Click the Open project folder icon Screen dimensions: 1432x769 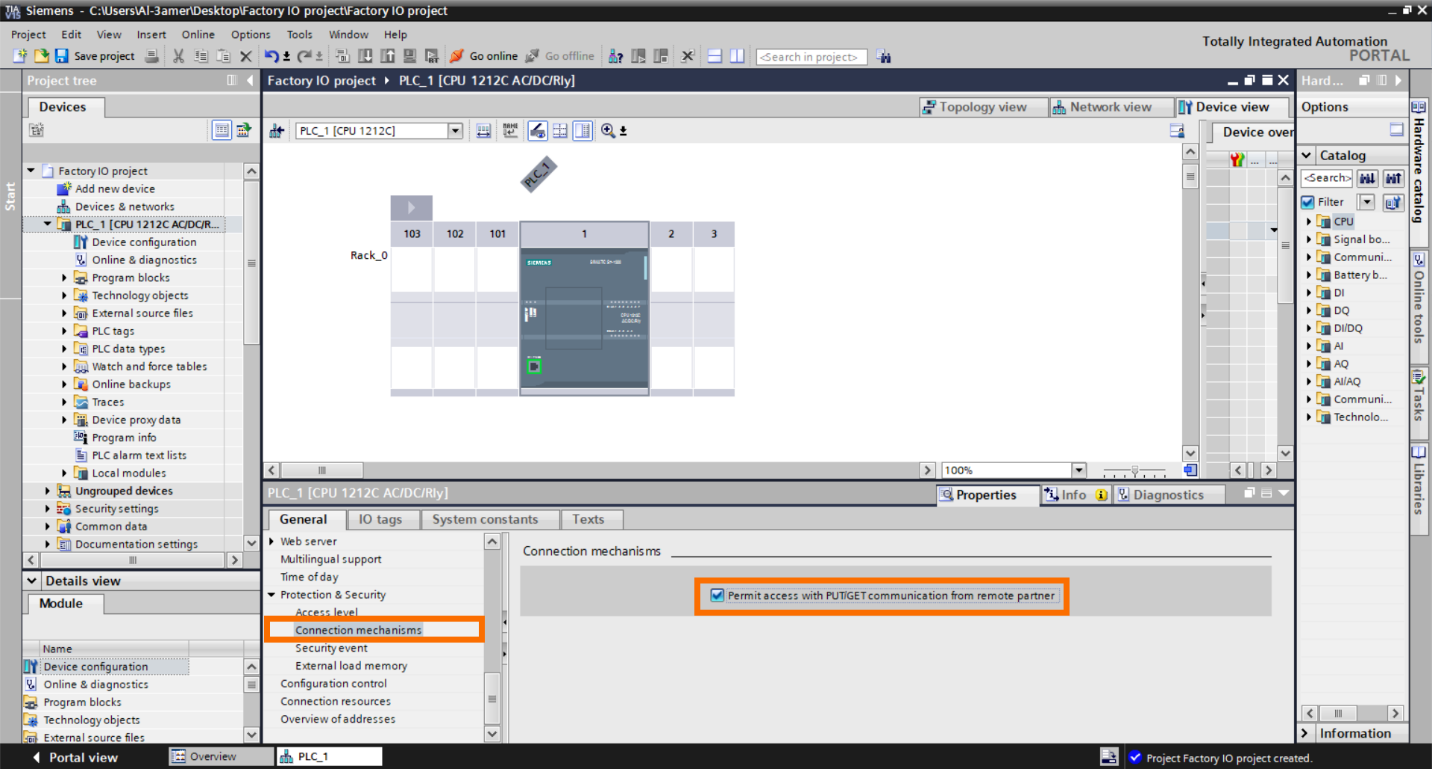pos(42,57)
